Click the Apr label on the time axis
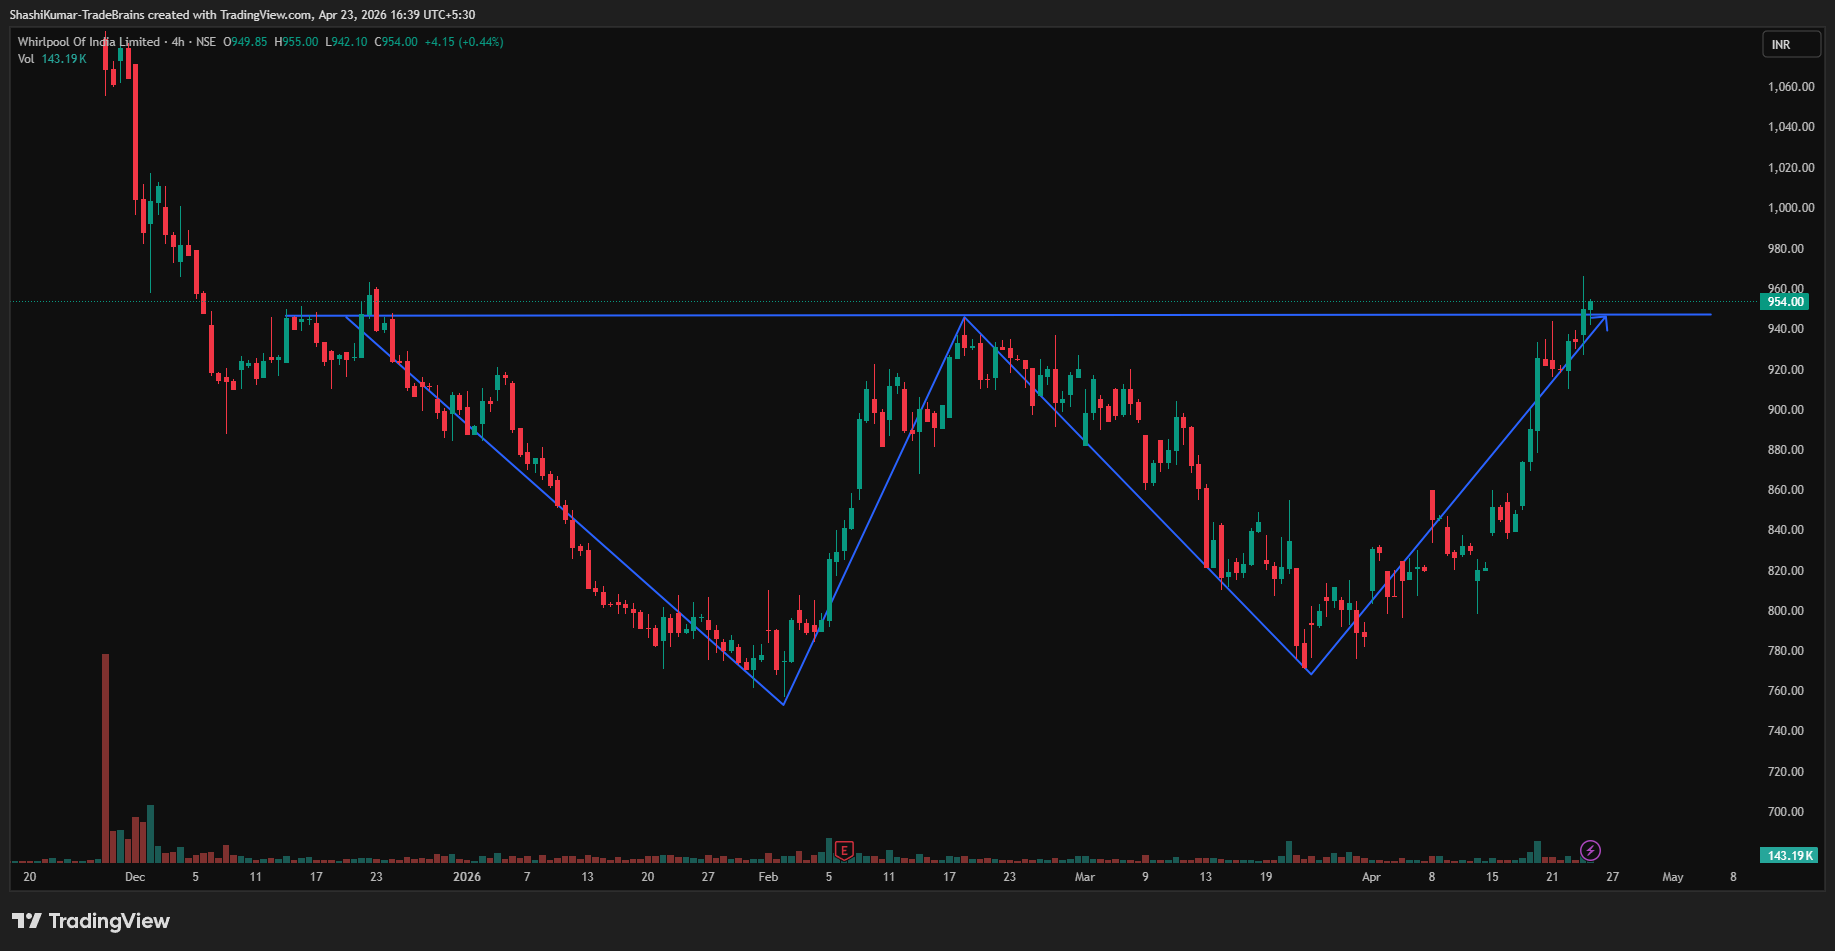 [x=1371, y=877]
